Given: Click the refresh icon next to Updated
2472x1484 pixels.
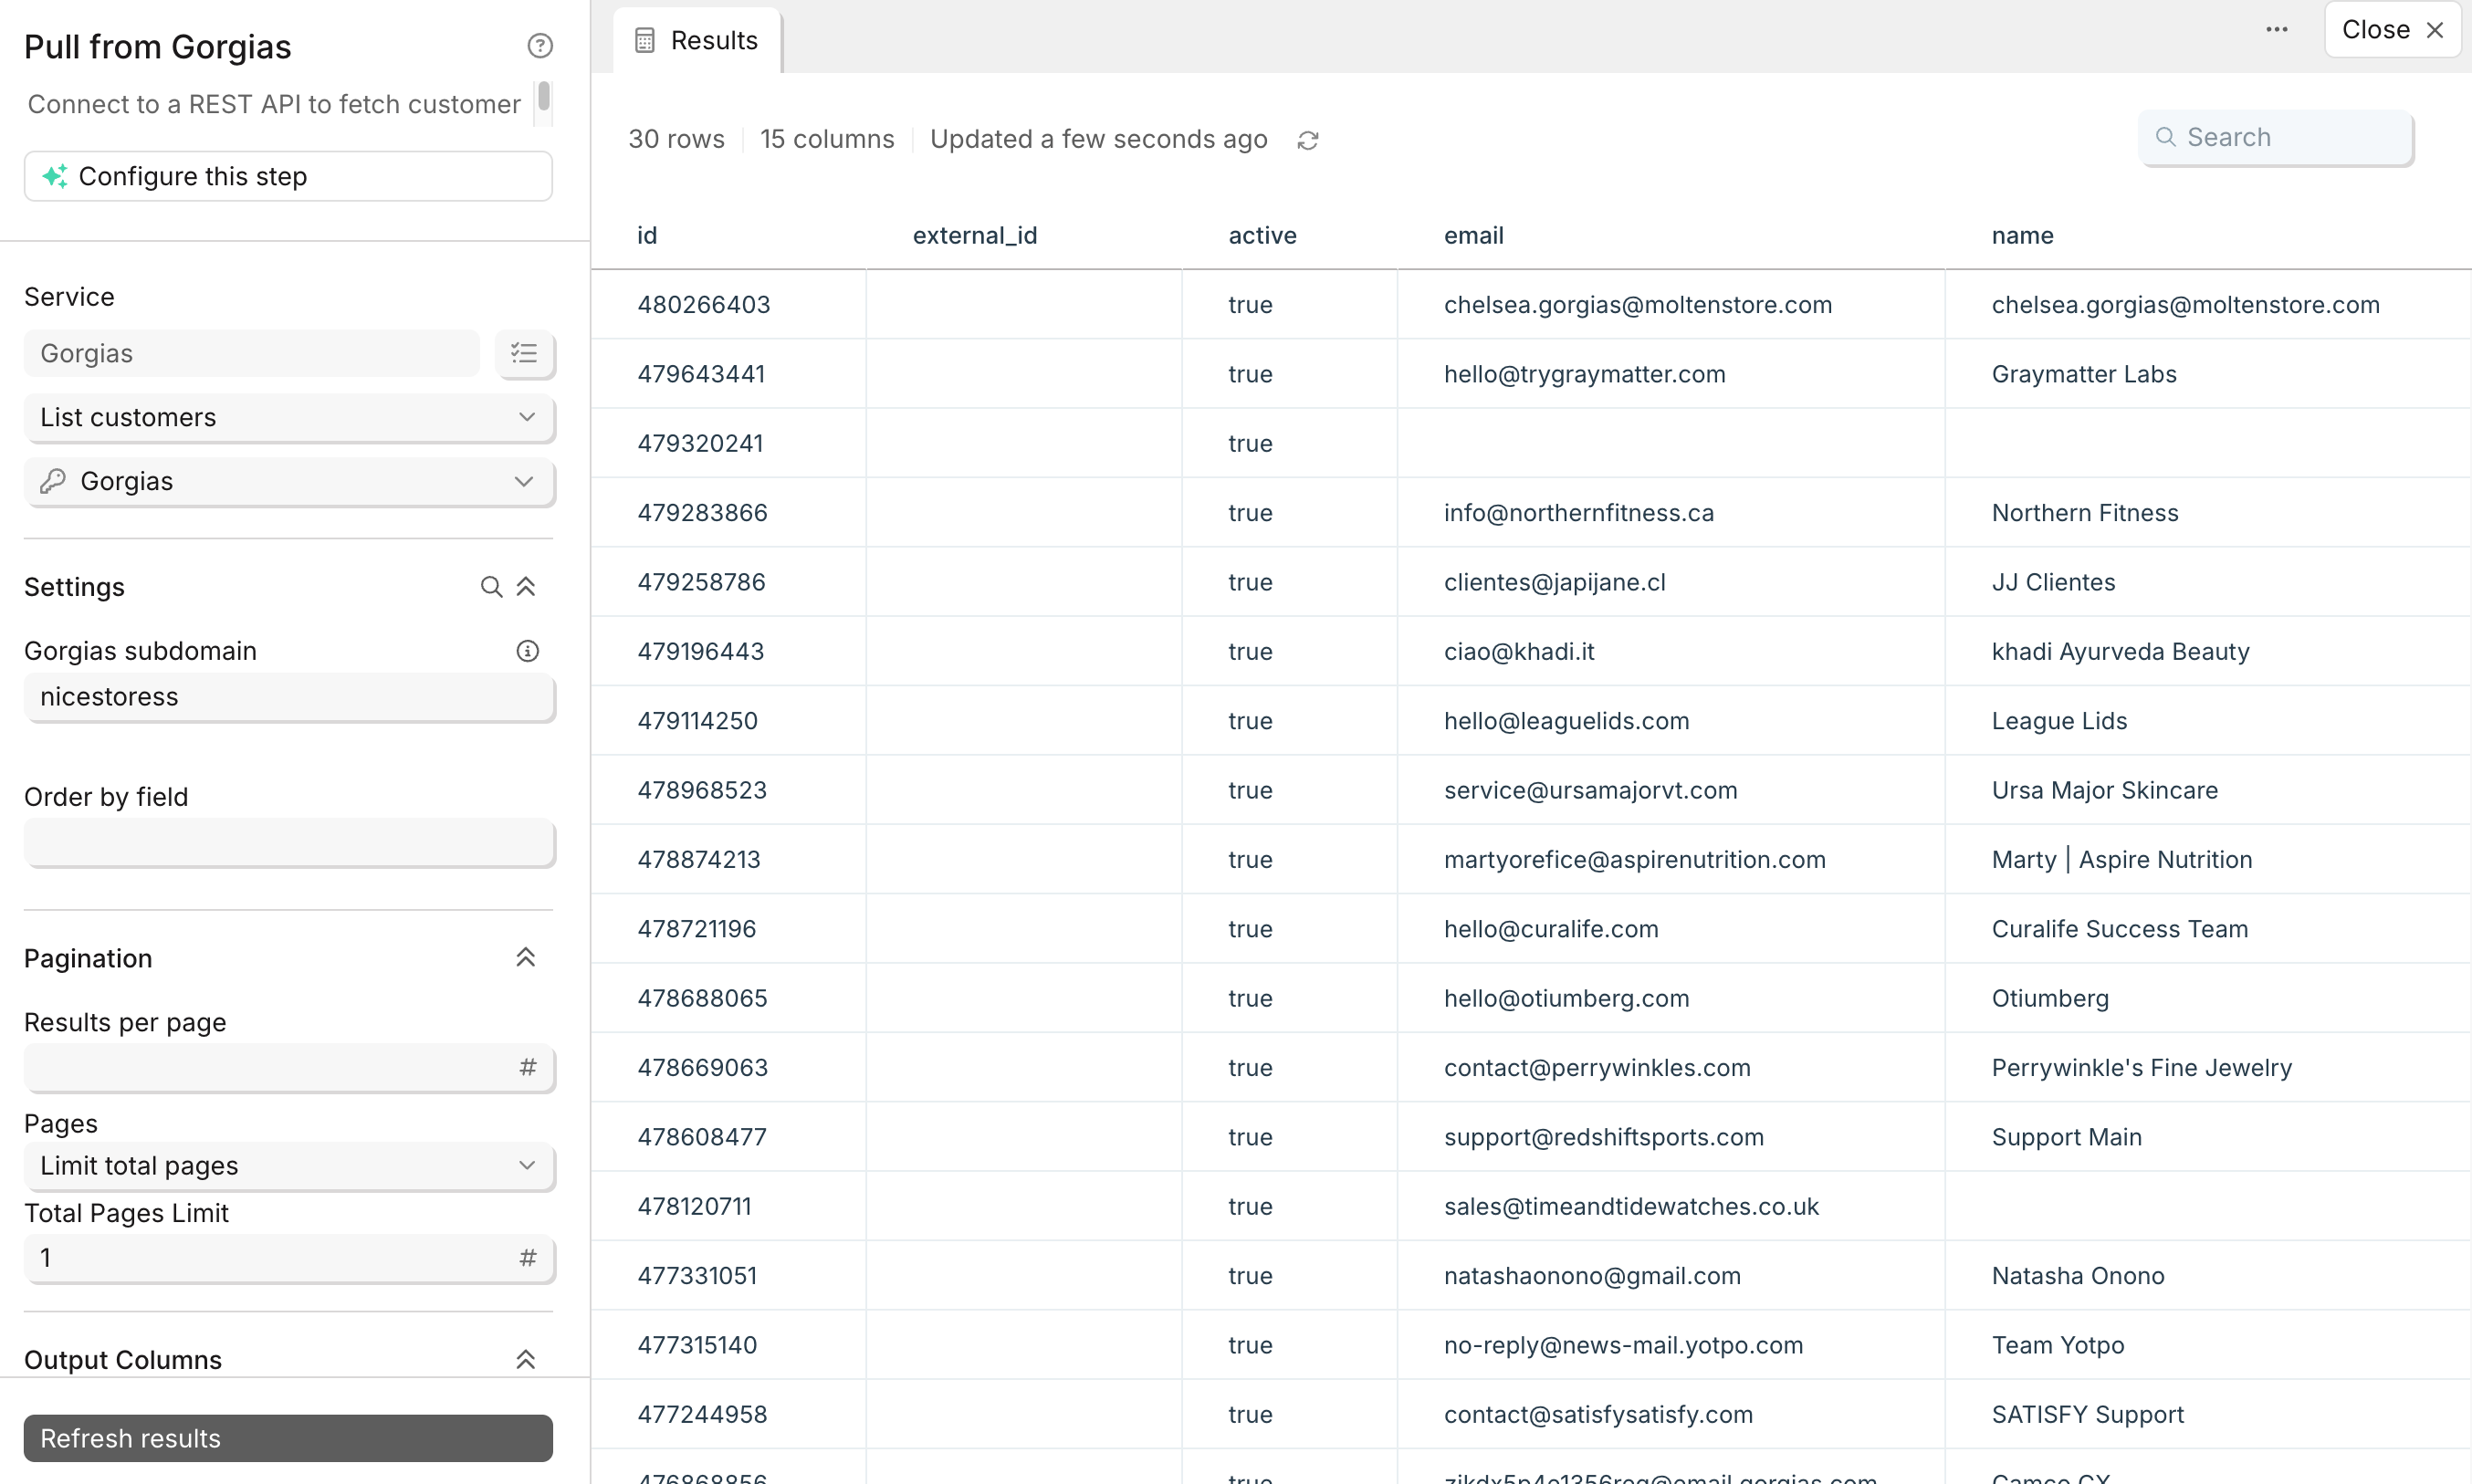Looking at the screenshot, I should 1308,140.
